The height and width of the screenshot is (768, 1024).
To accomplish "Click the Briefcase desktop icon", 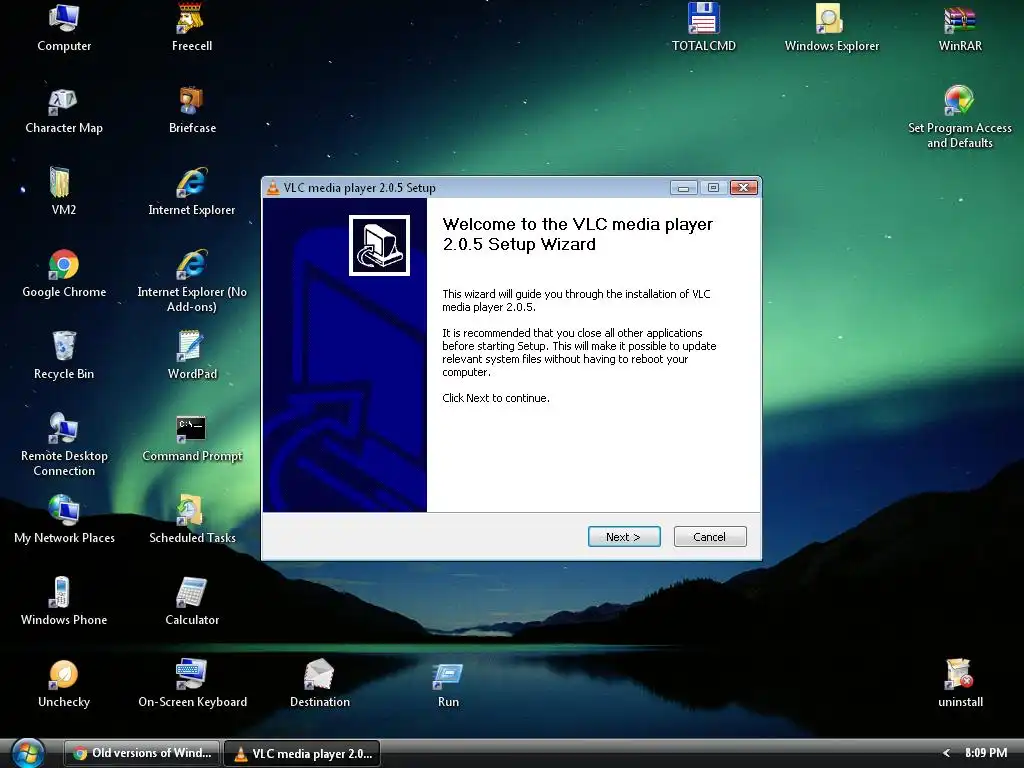I will coord(192,110).
